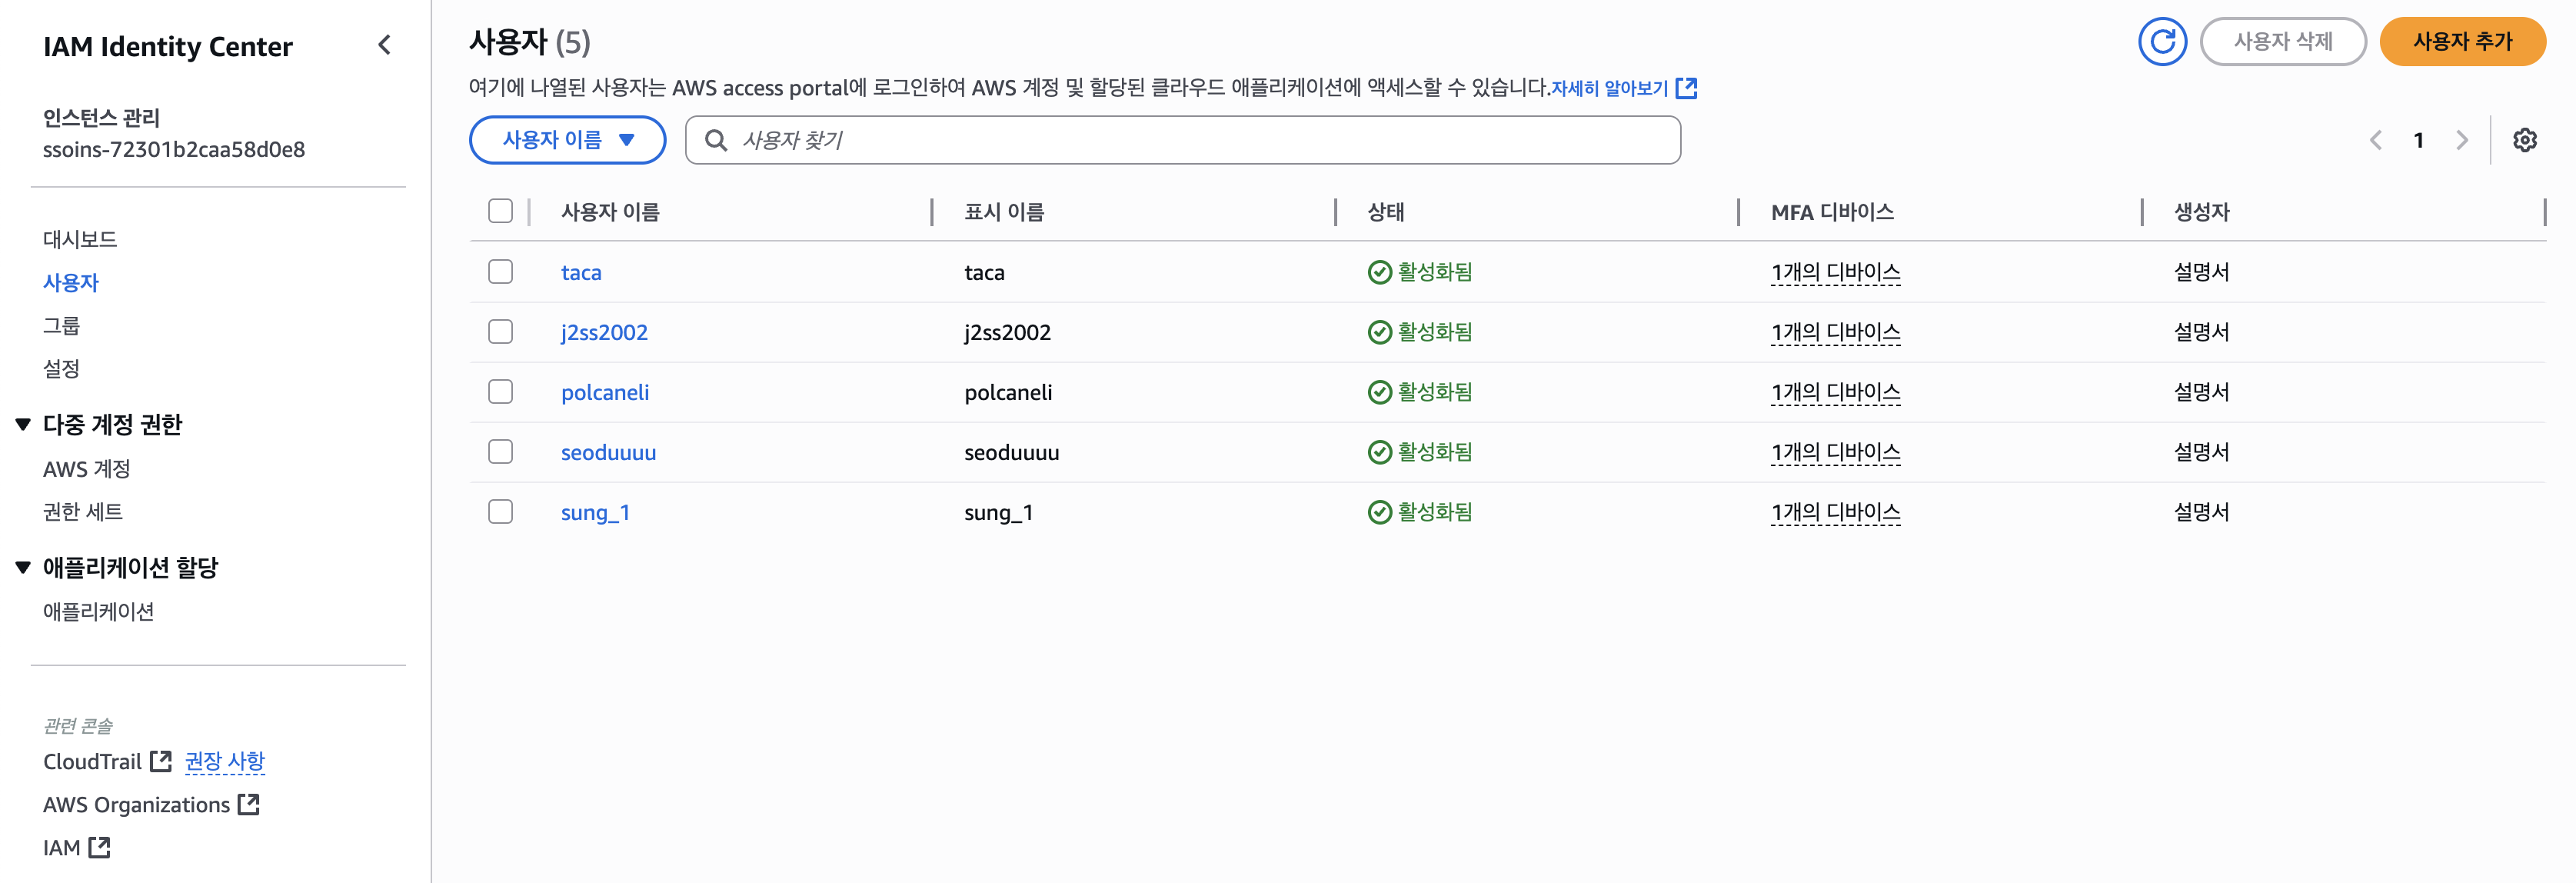The height and width of the screenshot is (883, 2576).
Task: Go to previous page arrow
Action: tap(2376, 140)
